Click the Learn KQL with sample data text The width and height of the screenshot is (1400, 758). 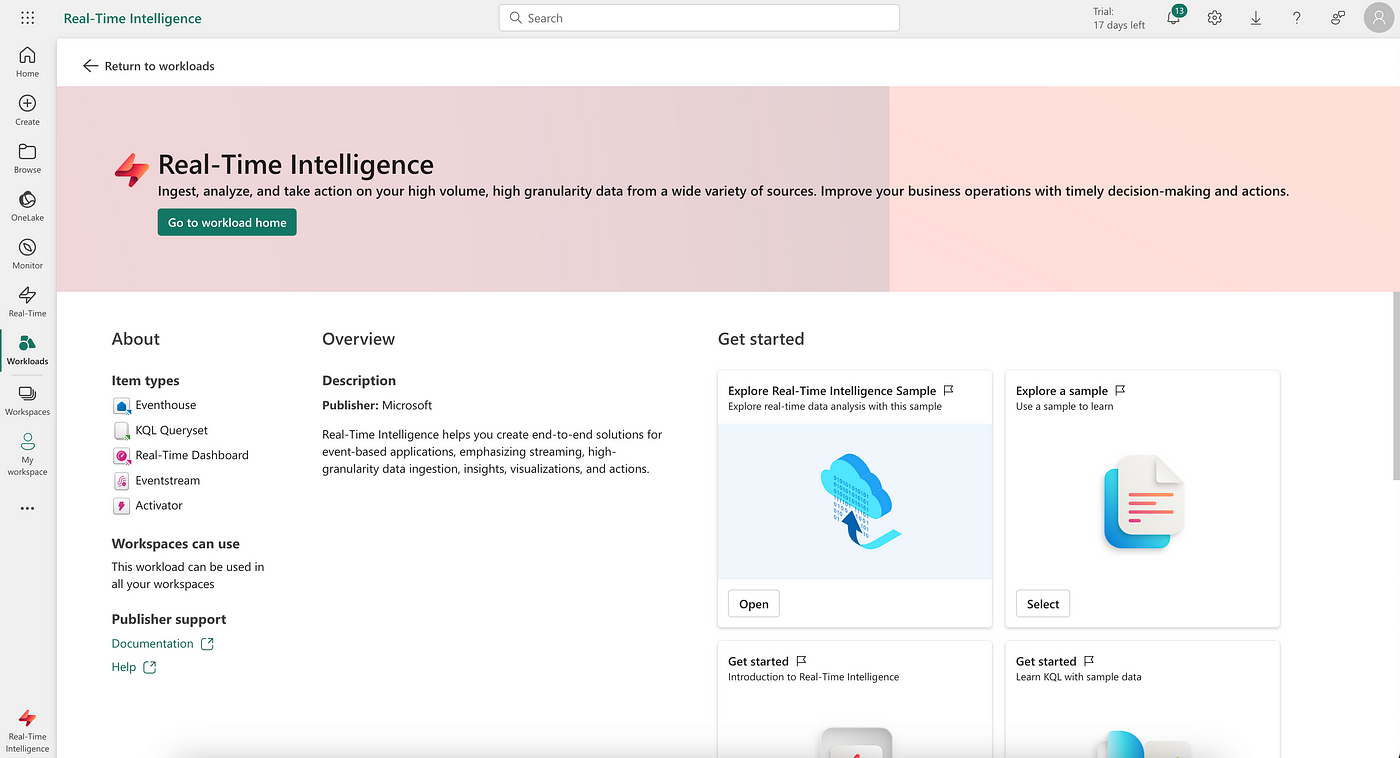coord(1079,677)
